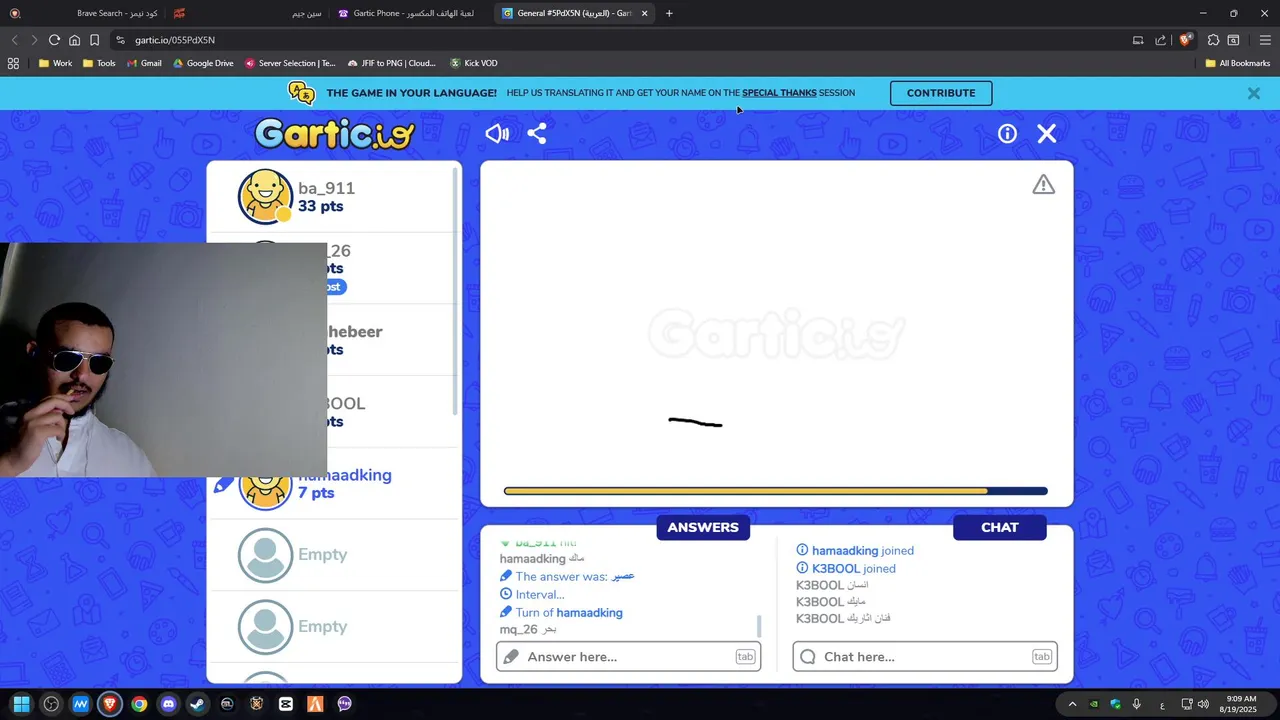Viewport: 1280px width, 720px height.
Task: Click ba_911 player avatar
Action: click(x=265, y=196)
